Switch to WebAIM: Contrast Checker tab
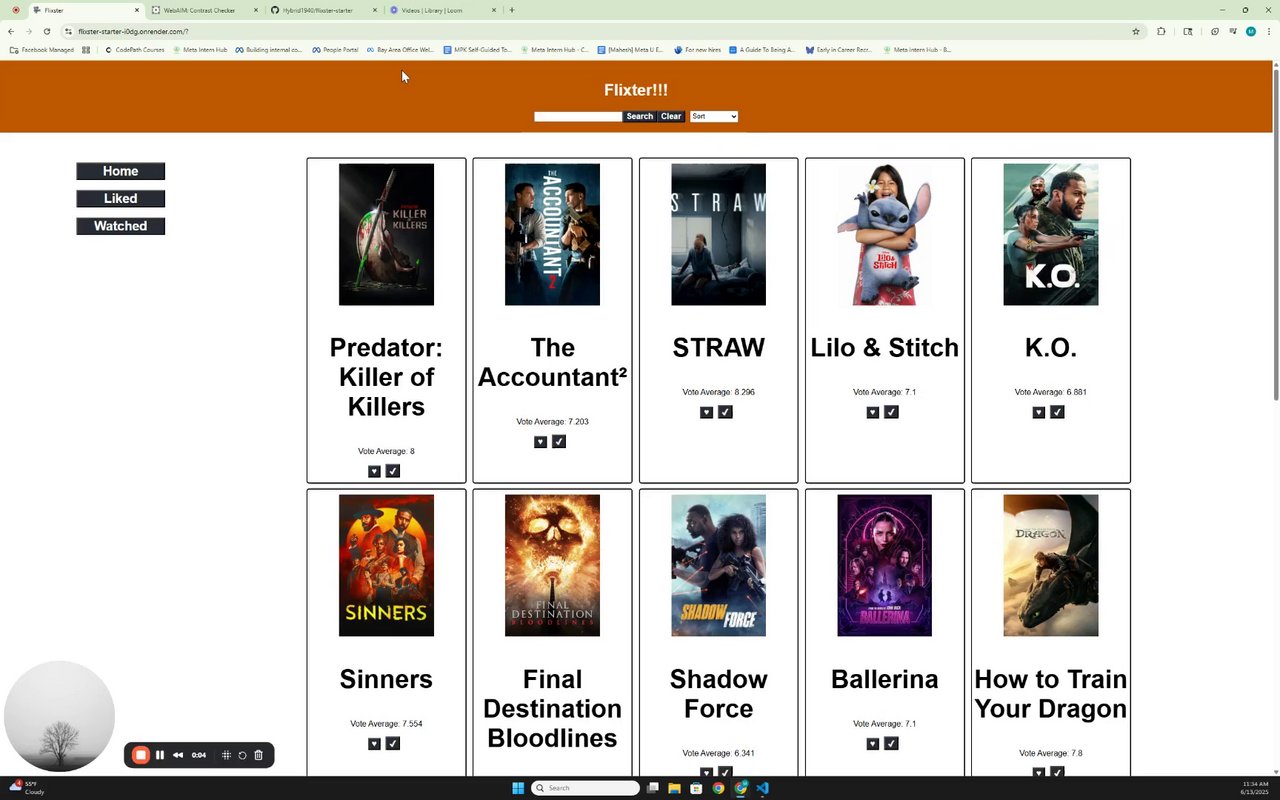1280x800 pixels. [x=205, y=10]
